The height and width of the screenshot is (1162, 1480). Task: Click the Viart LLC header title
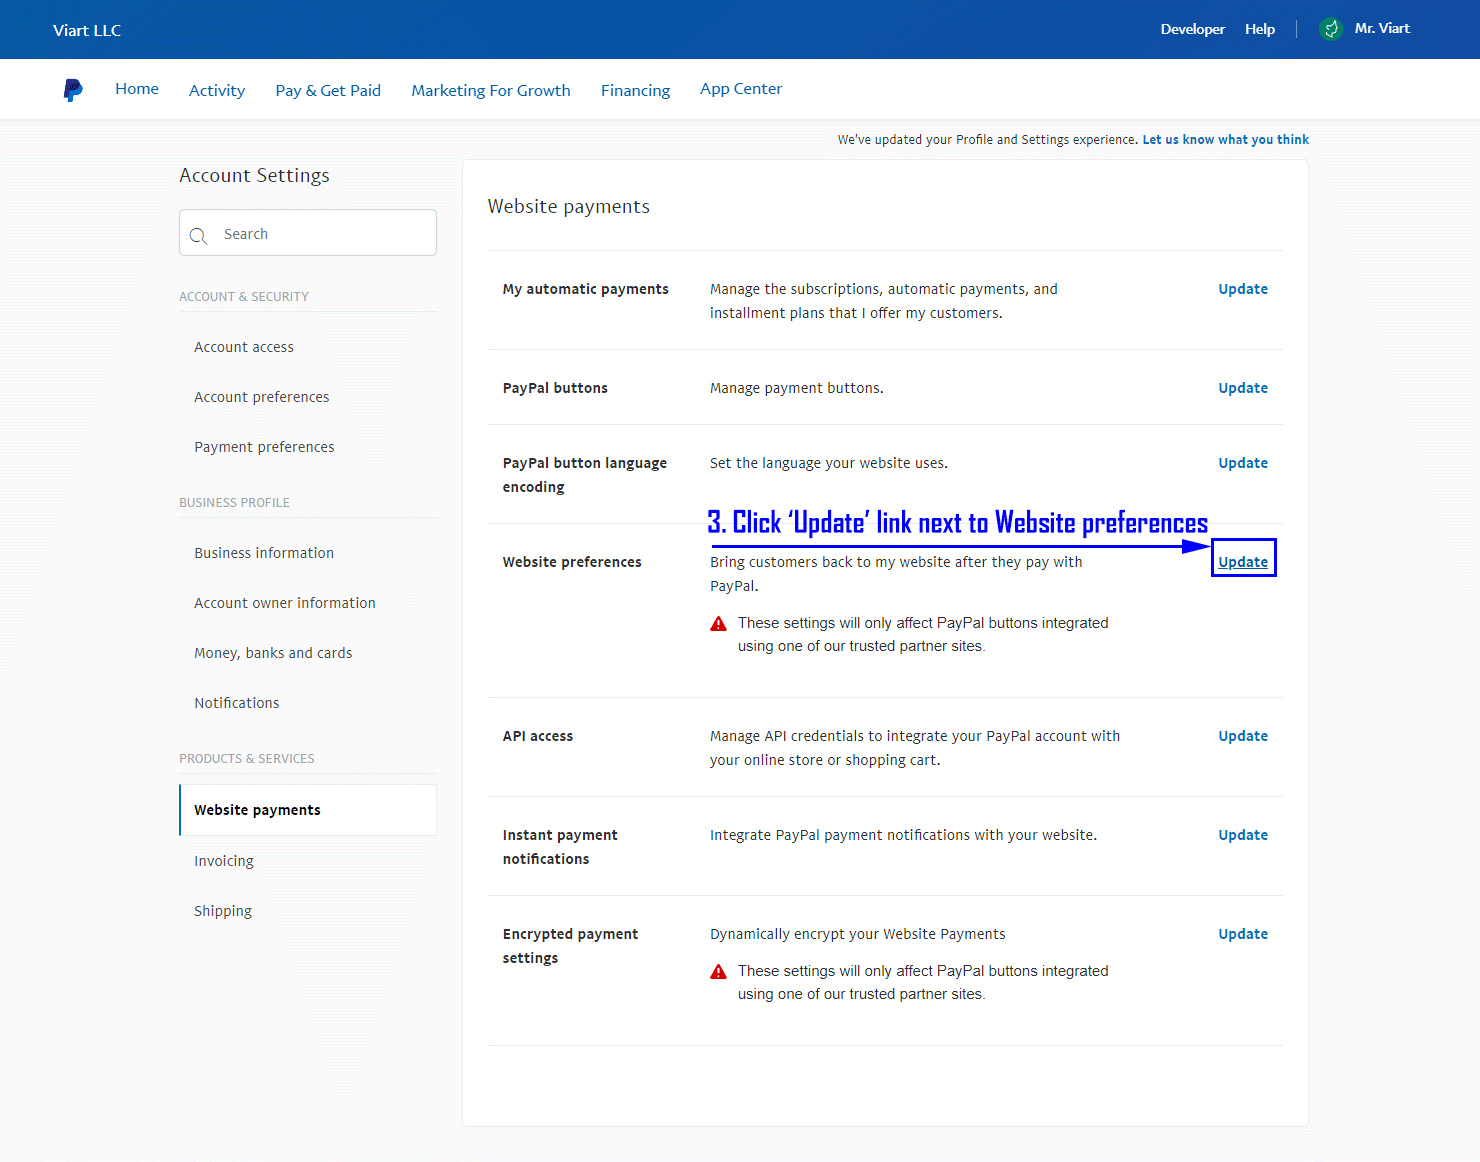[87, 30]
